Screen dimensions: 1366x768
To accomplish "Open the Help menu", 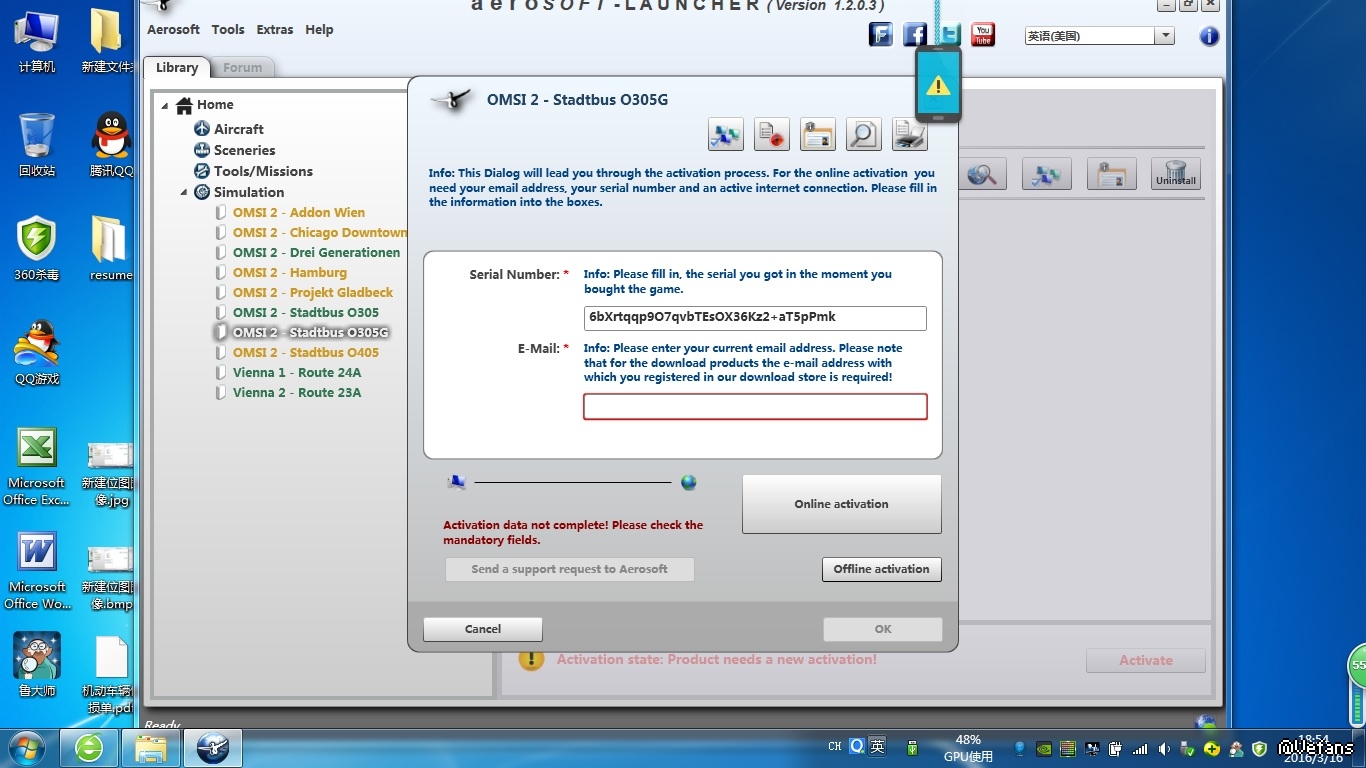I will [319, 29].
